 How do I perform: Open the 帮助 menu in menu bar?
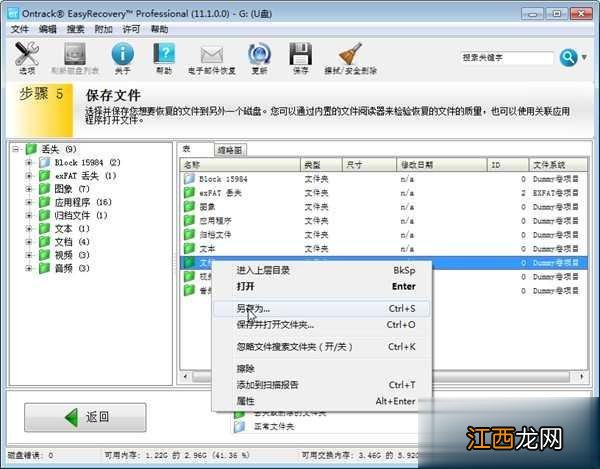[159, 29]
